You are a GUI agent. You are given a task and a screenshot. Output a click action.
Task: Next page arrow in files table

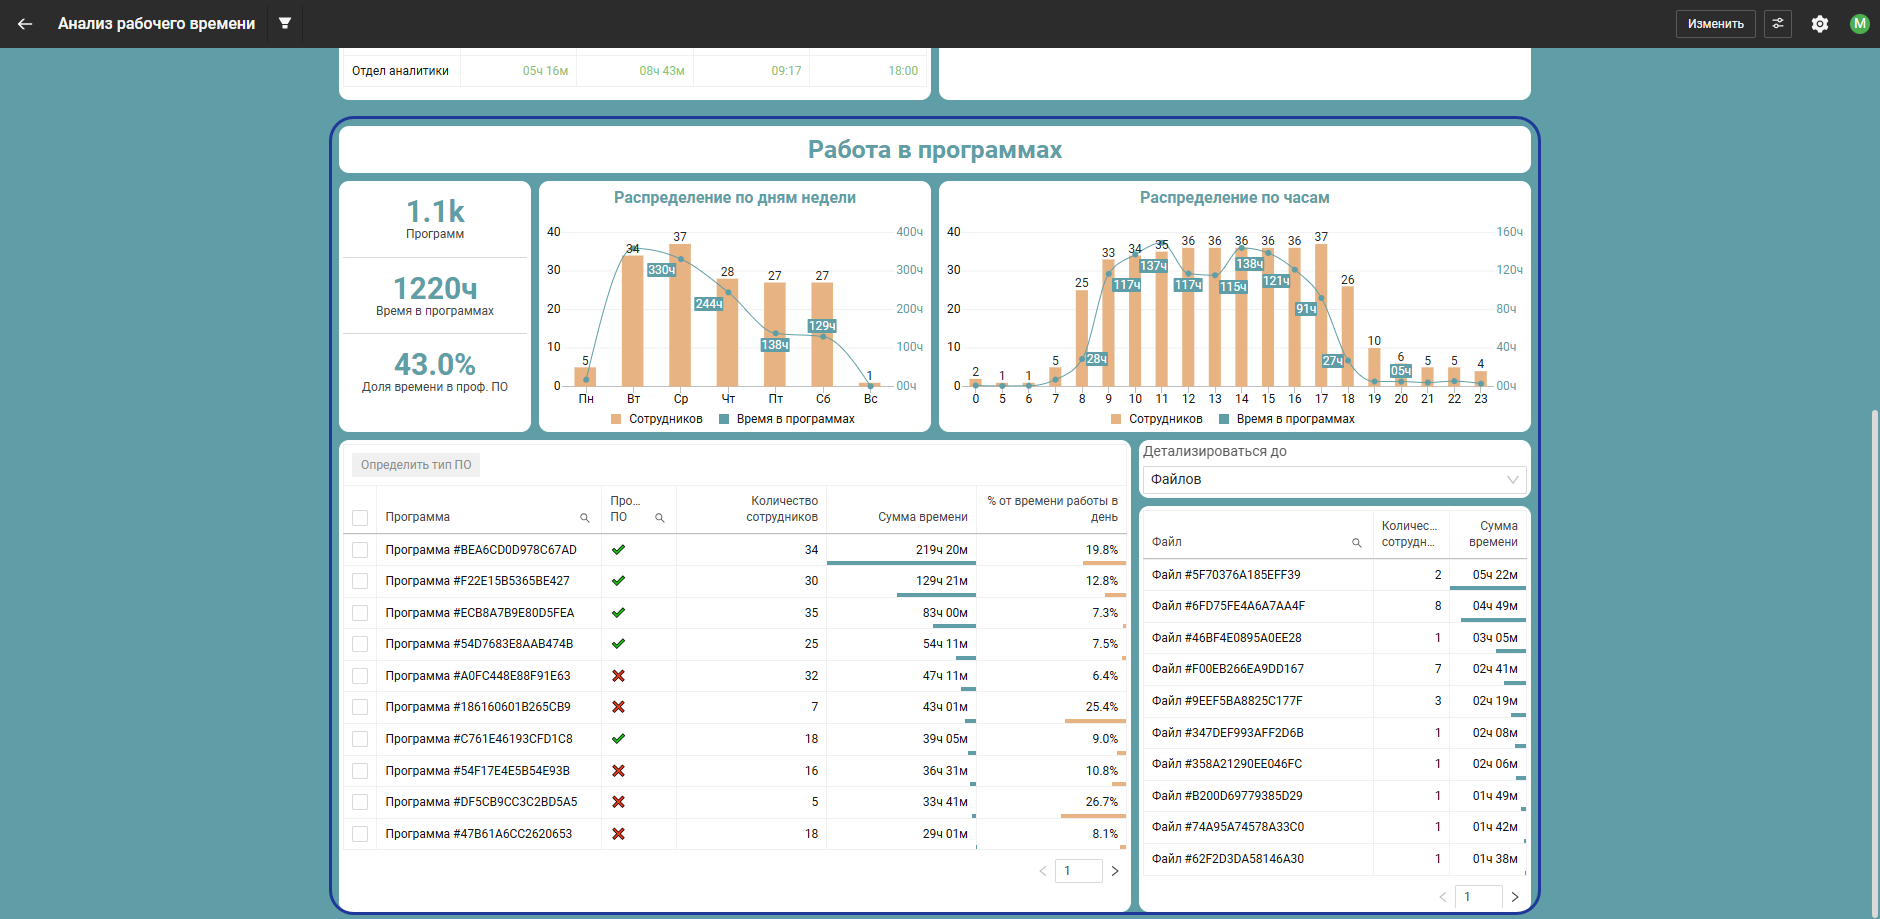point(1515,897)
